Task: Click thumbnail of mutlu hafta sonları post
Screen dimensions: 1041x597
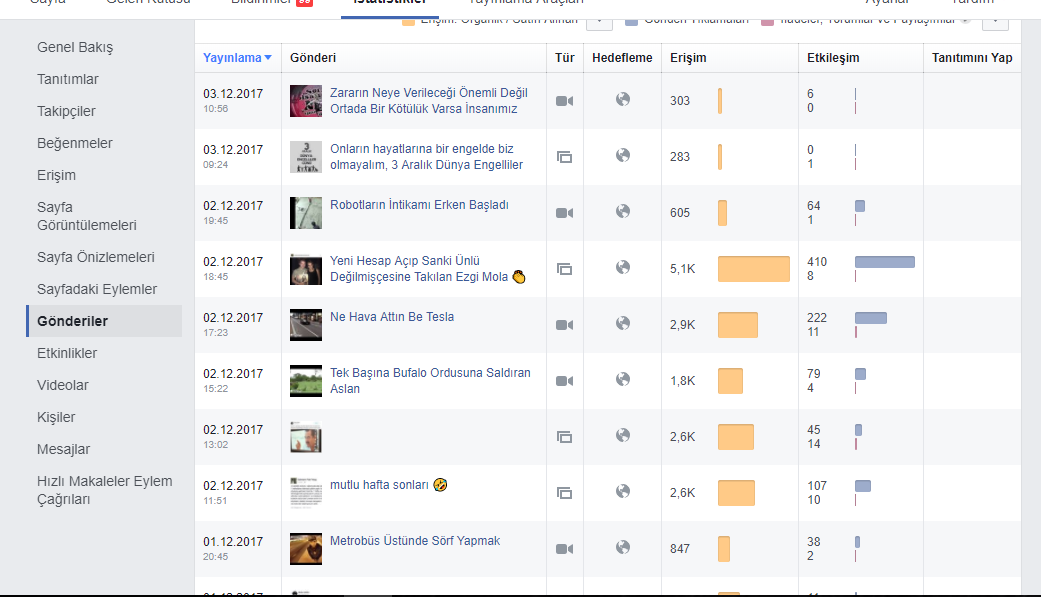Action: click(x=306, y=493)
